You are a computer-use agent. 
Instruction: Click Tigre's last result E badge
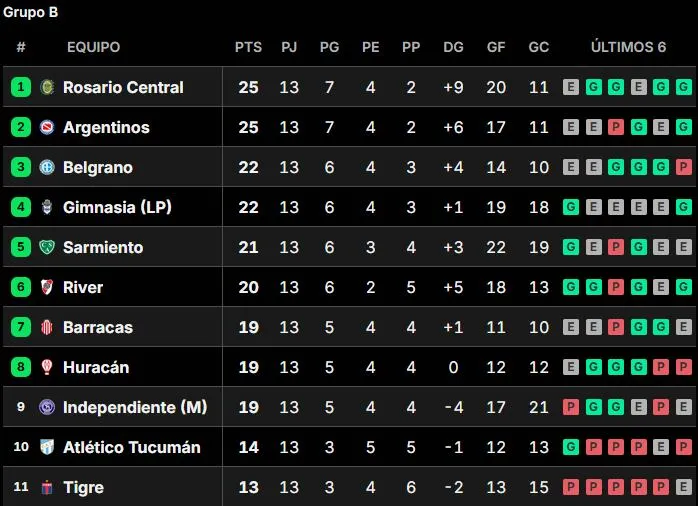(x=683, y=487)
